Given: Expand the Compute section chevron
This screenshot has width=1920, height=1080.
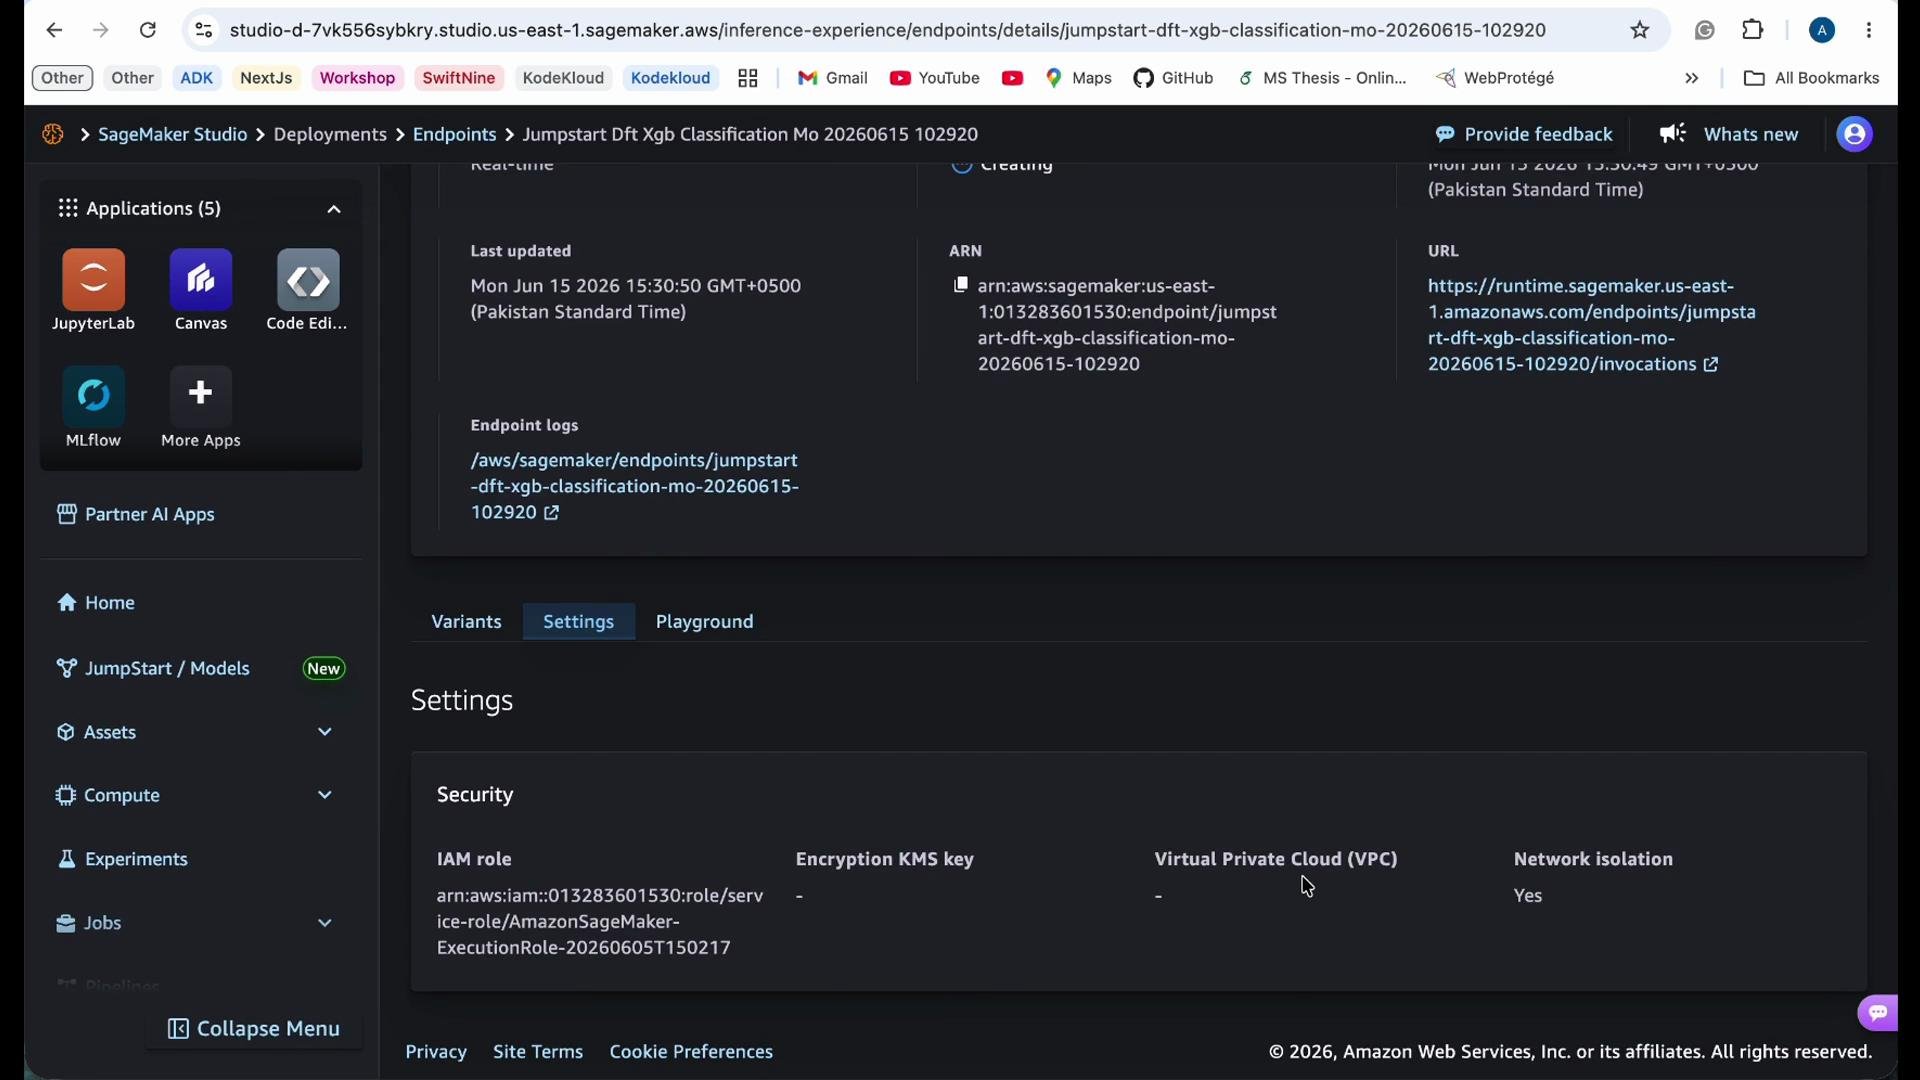Looking at the screenshot, I should [325, 796].
